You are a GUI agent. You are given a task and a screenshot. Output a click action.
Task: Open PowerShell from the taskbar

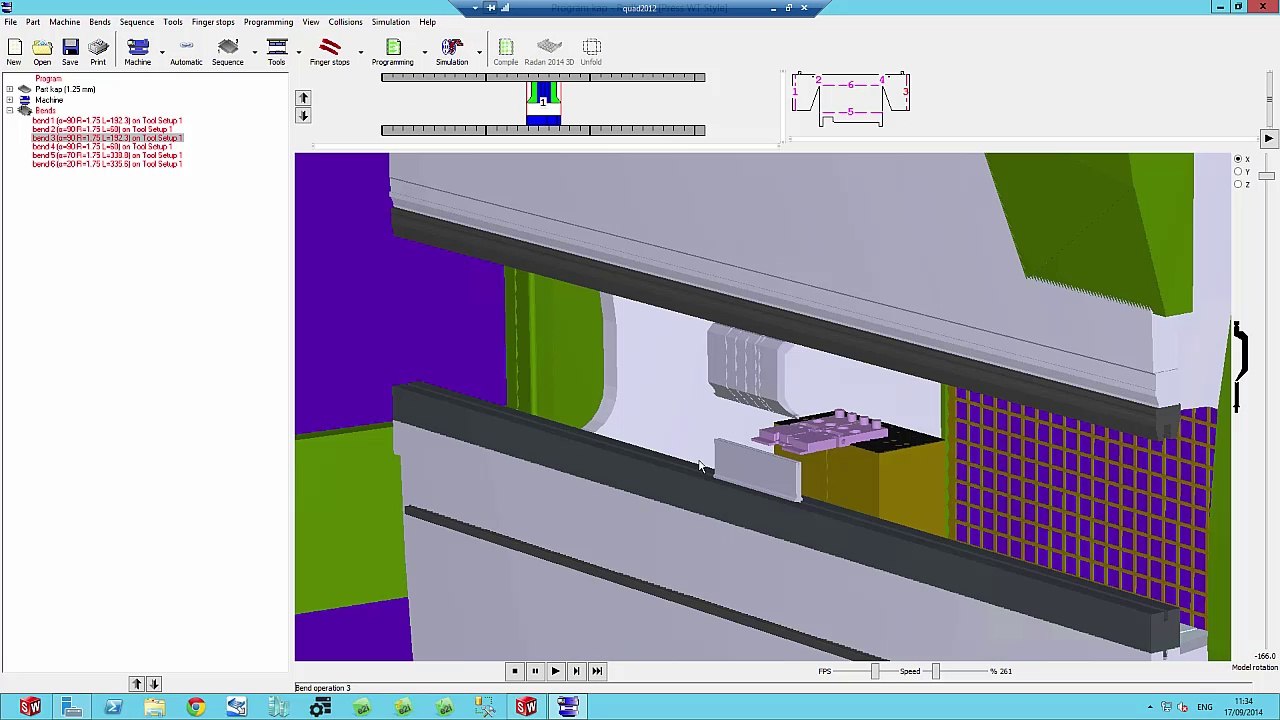113,708
